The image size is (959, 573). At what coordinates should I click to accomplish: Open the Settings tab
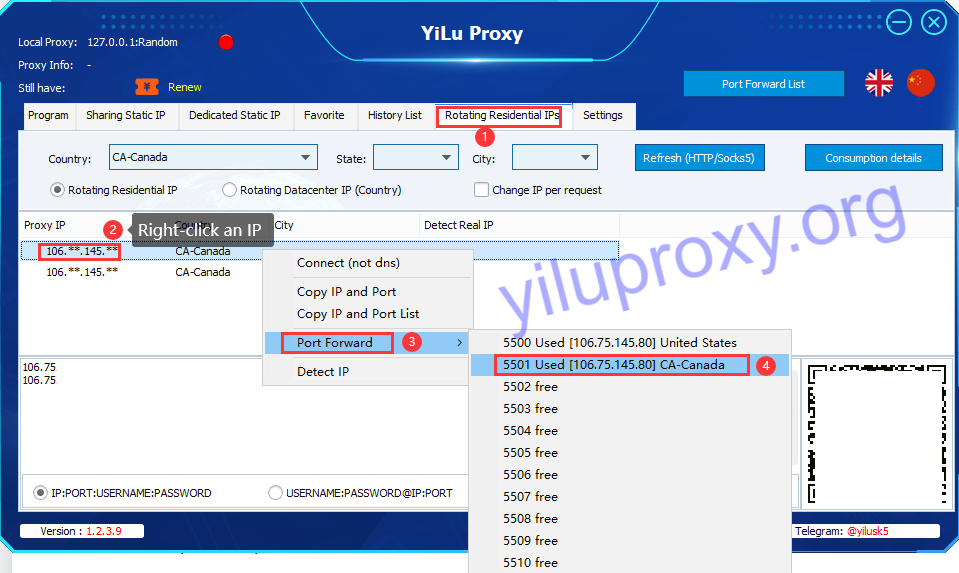pos(603,116)
